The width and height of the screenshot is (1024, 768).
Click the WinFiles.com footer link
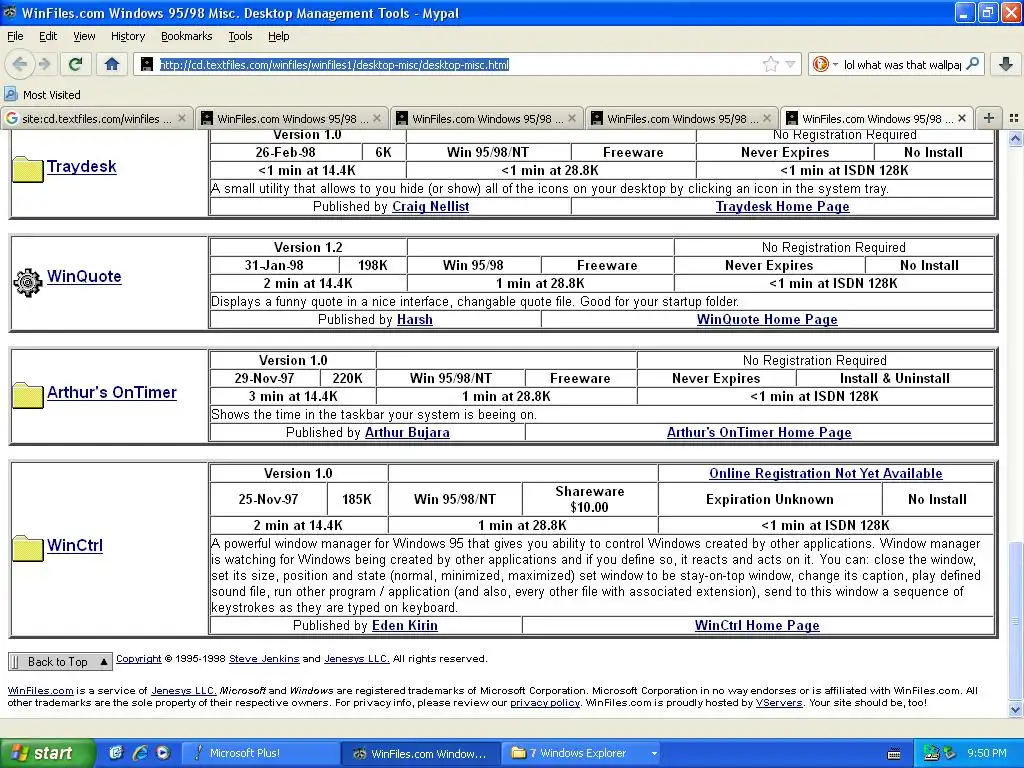tap(40, 691)
